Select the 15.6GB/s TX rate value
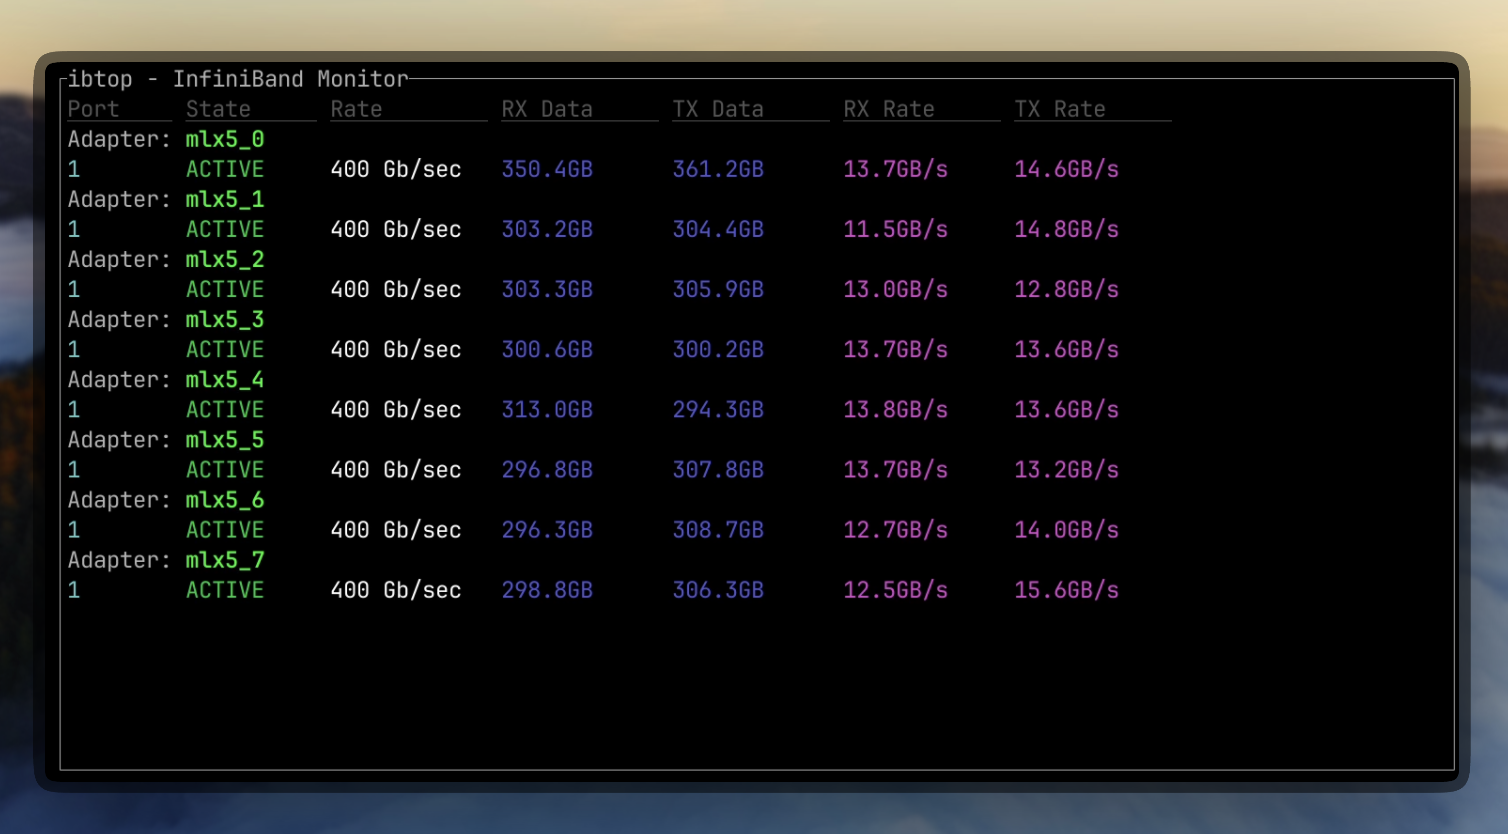 (x=1065, y=590)
